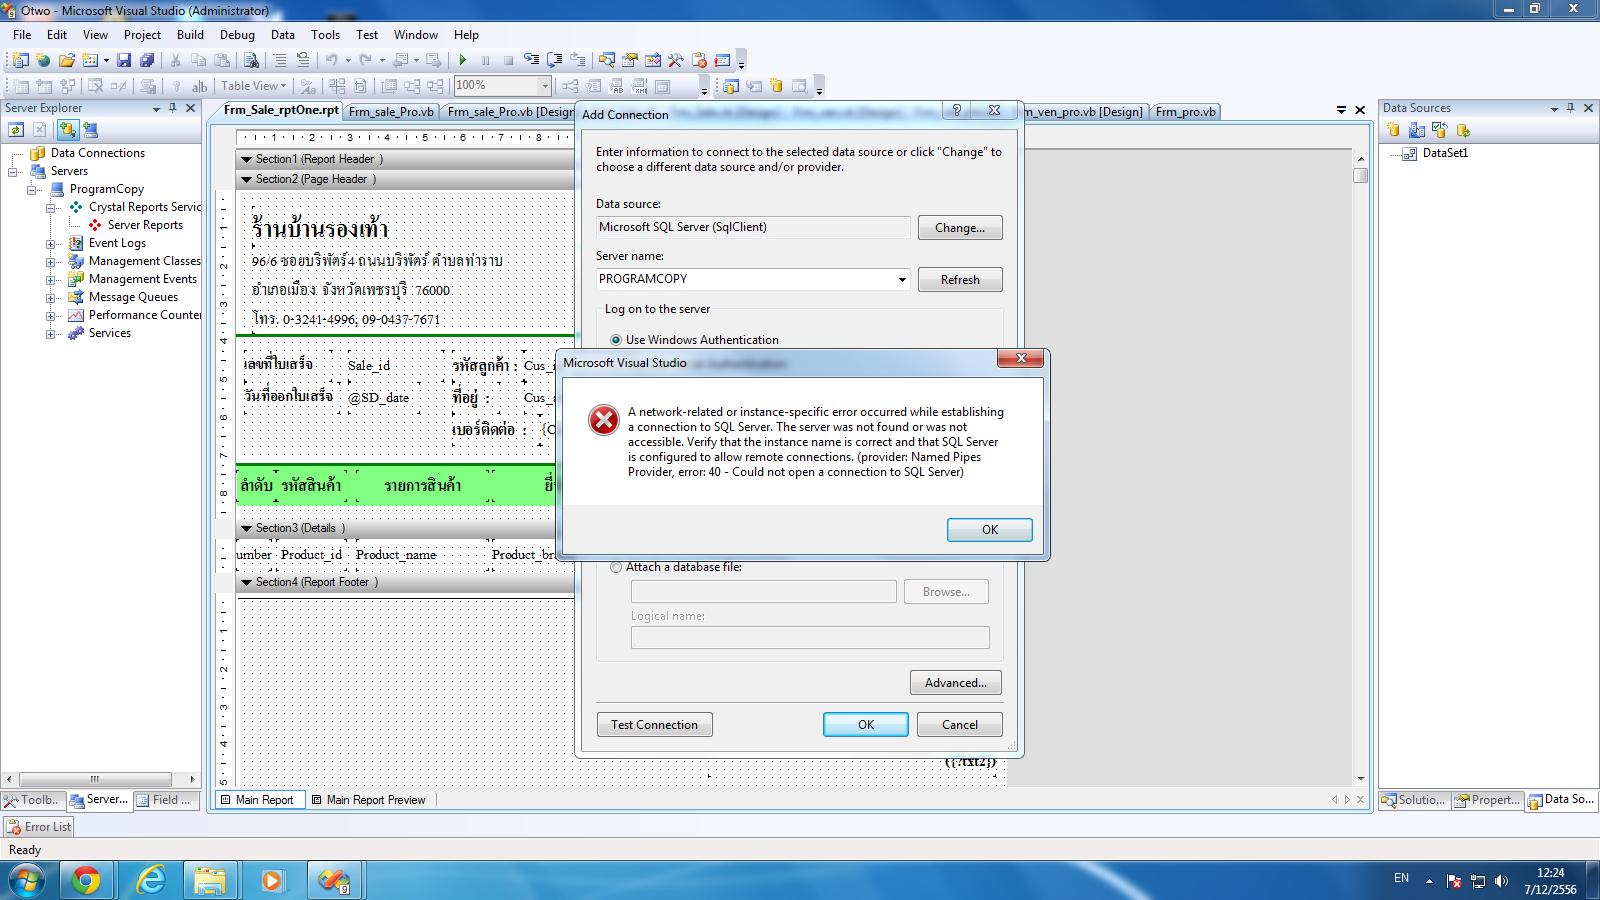This screenshot has height=900, width=1600.
Task: Switch to Frm_sale_Pro.vb tab
Action: pyautogui.click(x=391, y=112)
